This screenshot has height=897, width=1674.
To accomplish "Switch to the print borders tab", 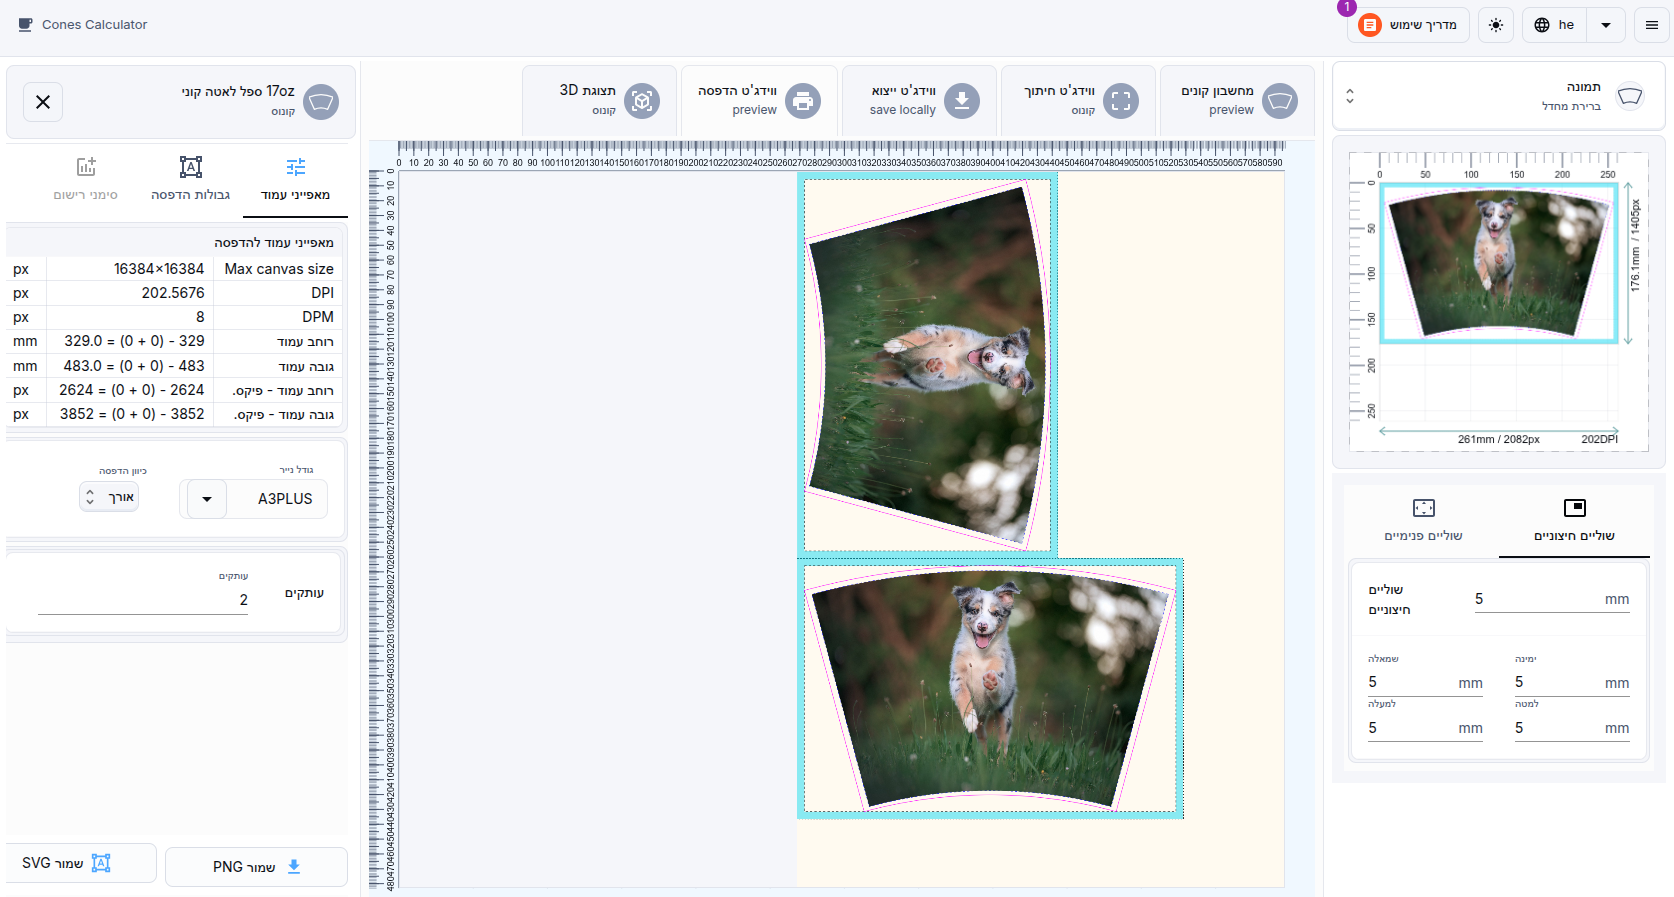I will tap(190, 179).
